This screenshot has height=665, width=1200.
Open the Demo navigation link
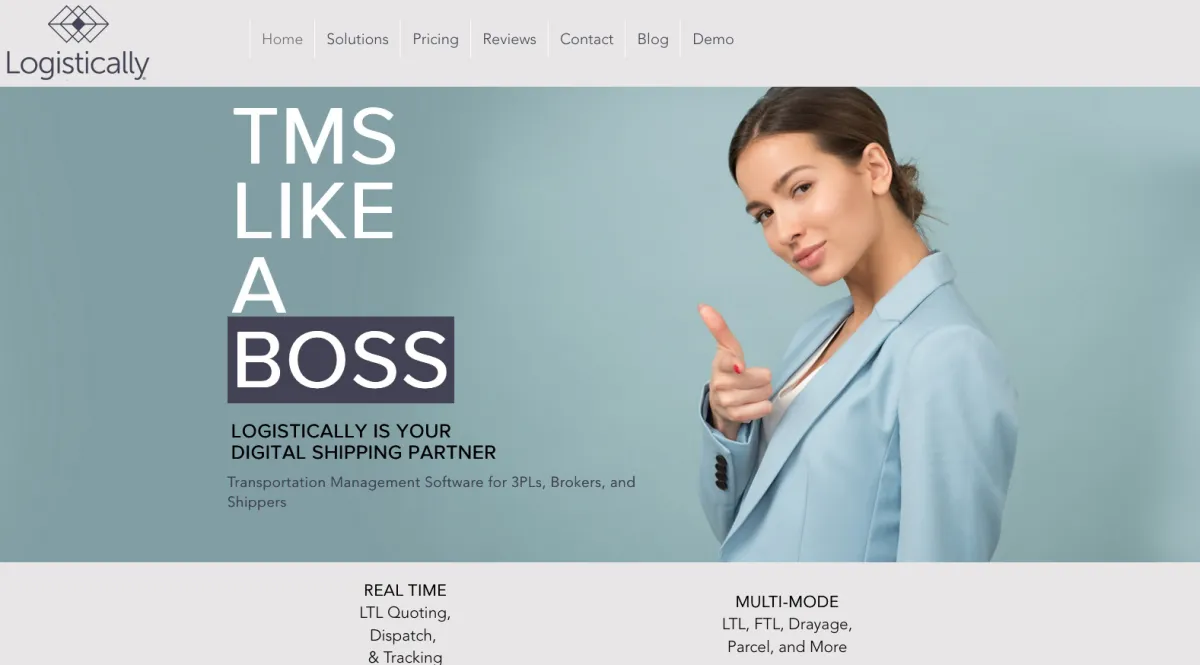[x=713, y=39]
